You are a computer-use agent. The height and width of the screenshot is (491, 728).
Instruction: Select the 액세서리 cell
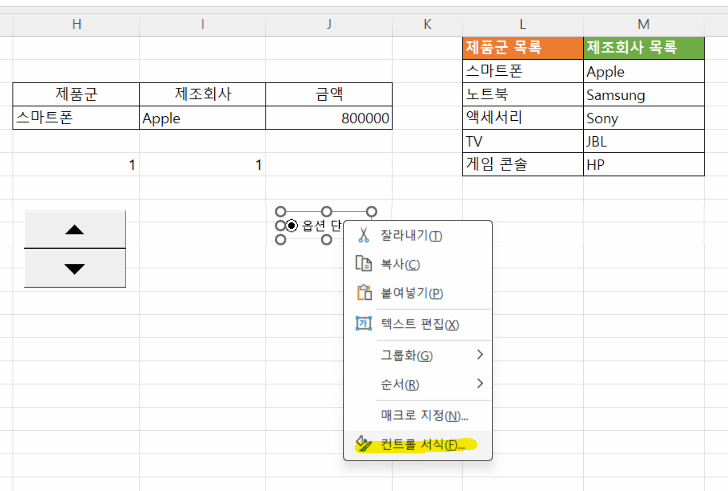click(523, 118)
